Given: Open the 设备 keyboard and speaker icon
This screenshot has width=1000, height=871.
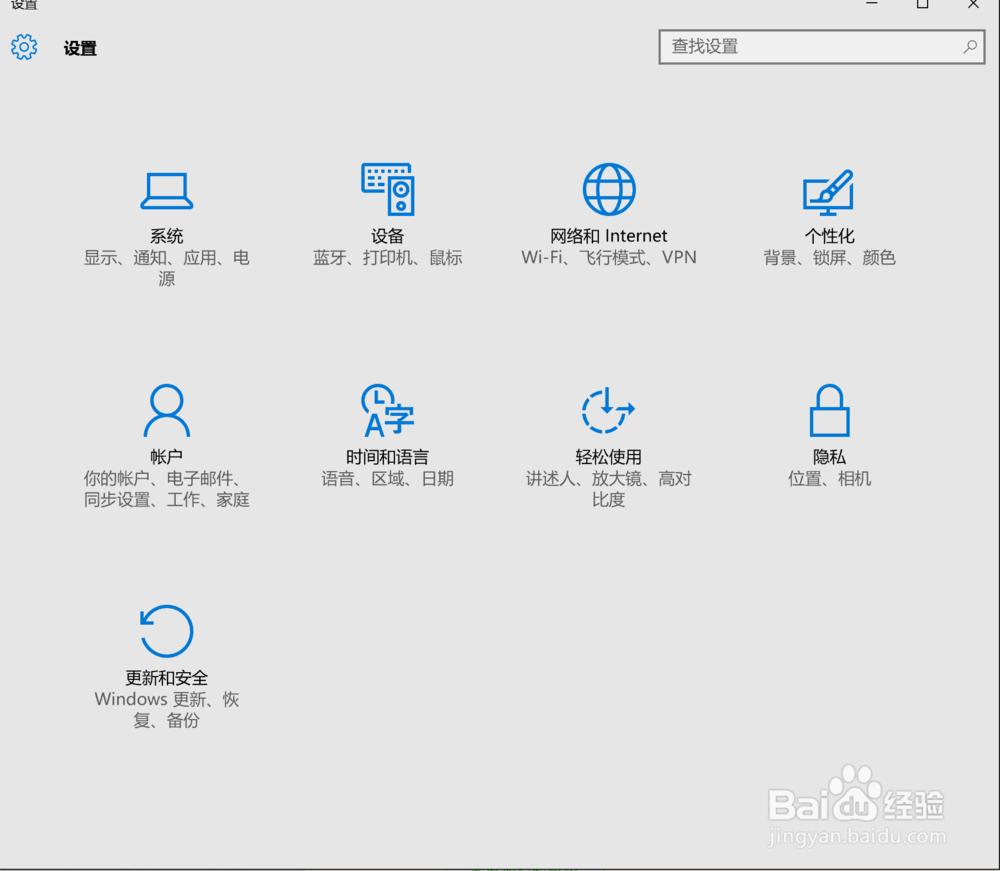Looking at the screenshot, I should coord(388,189).
